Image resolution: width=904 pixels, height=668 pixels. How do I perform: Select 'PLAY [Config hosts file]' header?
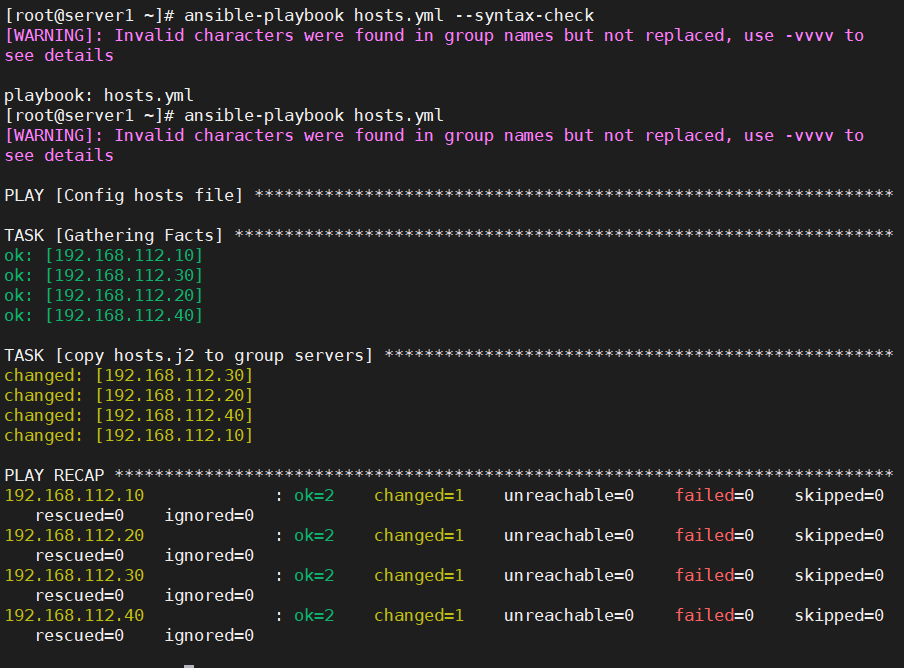pos(123,195)
